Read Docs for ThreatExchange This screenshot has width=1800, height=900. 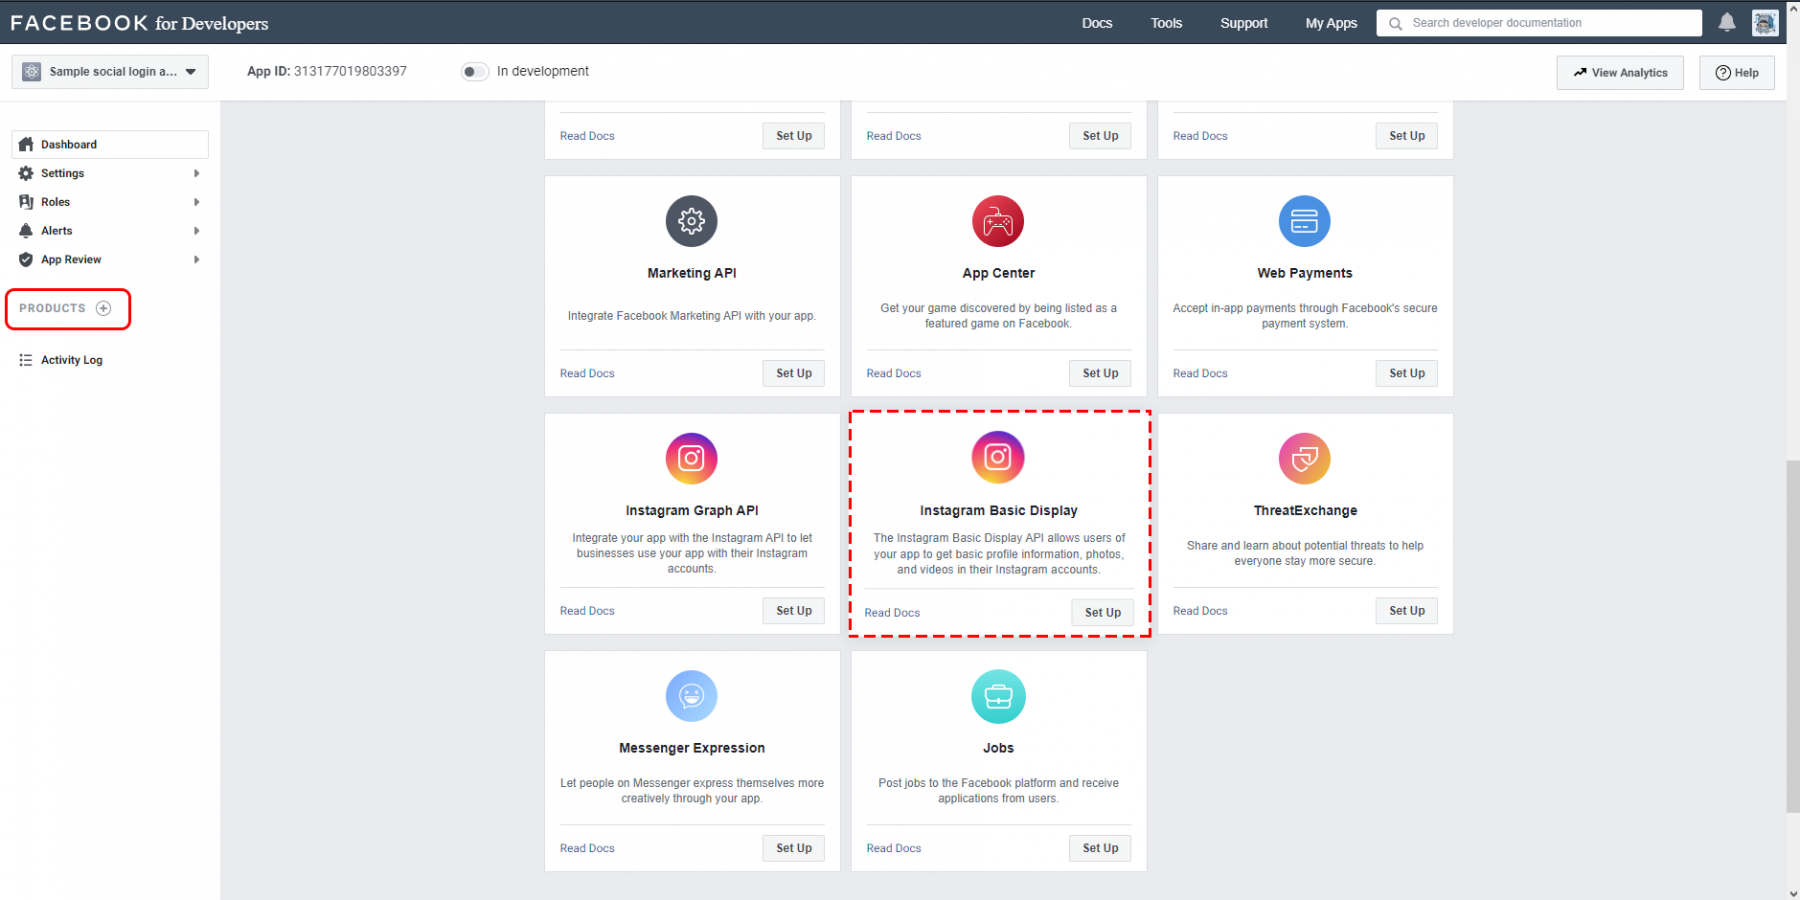(1200, 611)
